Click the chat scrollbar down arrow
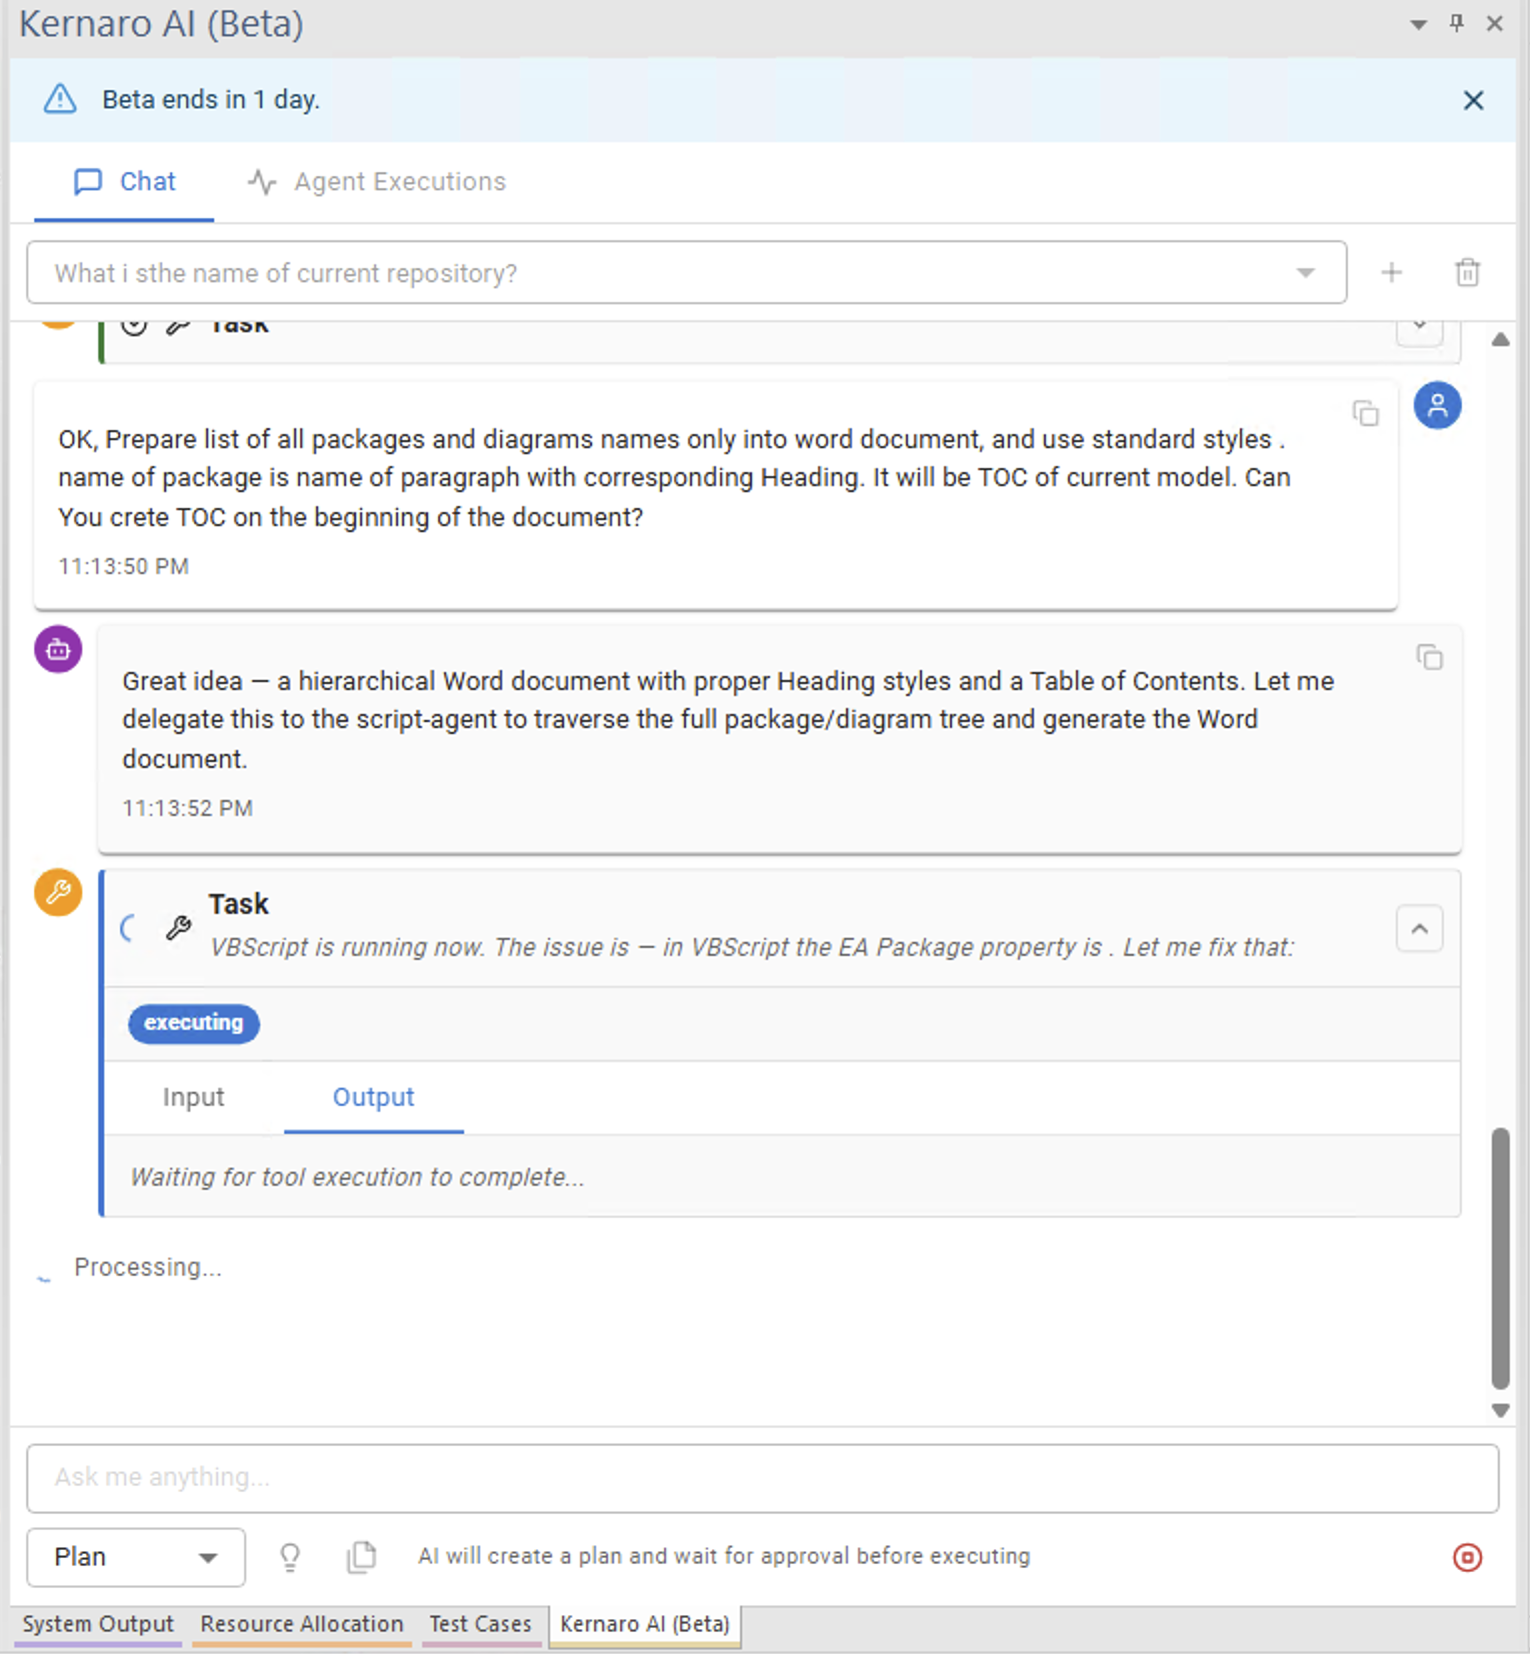 tap(1500, 1410)
